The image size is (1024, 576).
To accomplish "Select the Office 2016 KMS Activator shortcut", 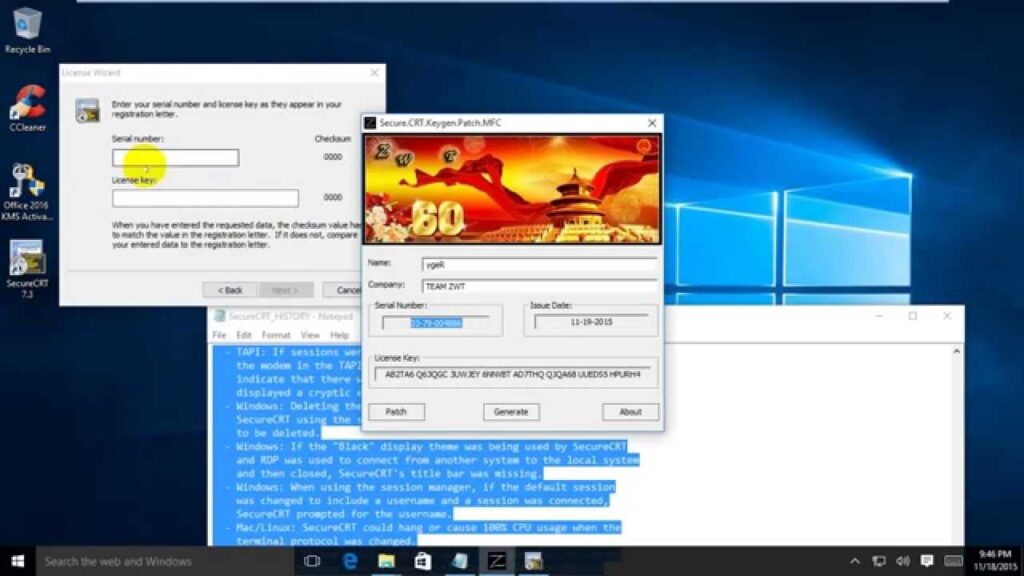I will pyautogui.click(x=27, y=192).
